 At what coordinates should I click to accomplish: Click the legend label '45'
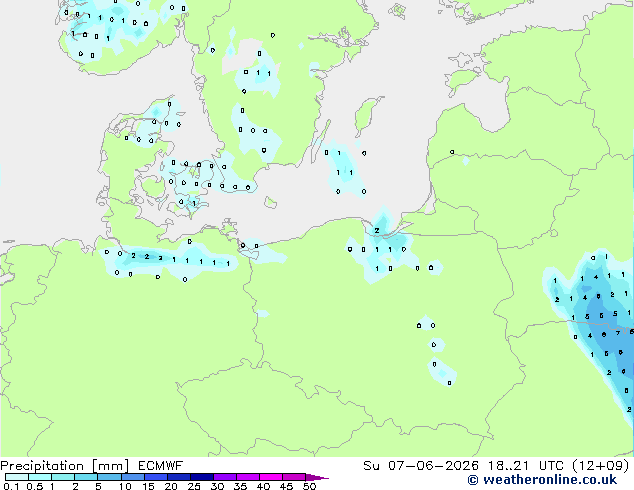pos(286,486)
